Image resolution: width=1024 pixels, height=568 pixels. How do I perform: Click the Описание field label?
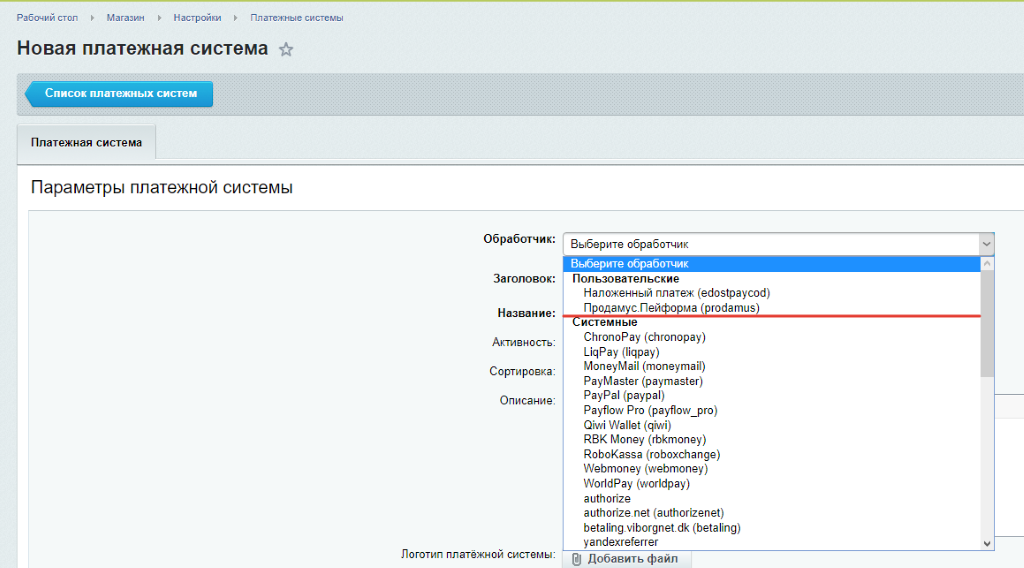click(528, 400)
